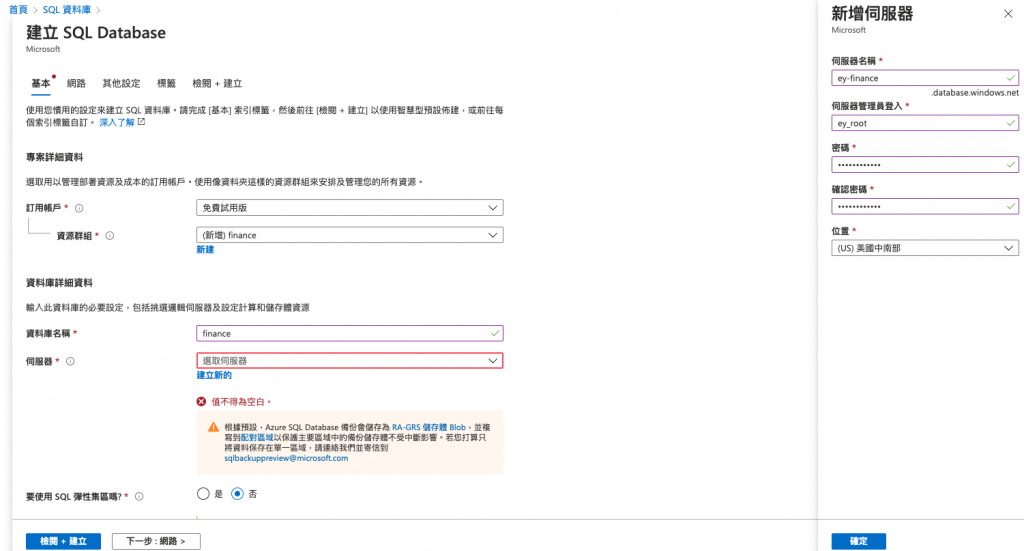This screenshot has width=1024, height=551.
Task: Click the 專案詳細資料 heading
Action: tap(54, 157)
